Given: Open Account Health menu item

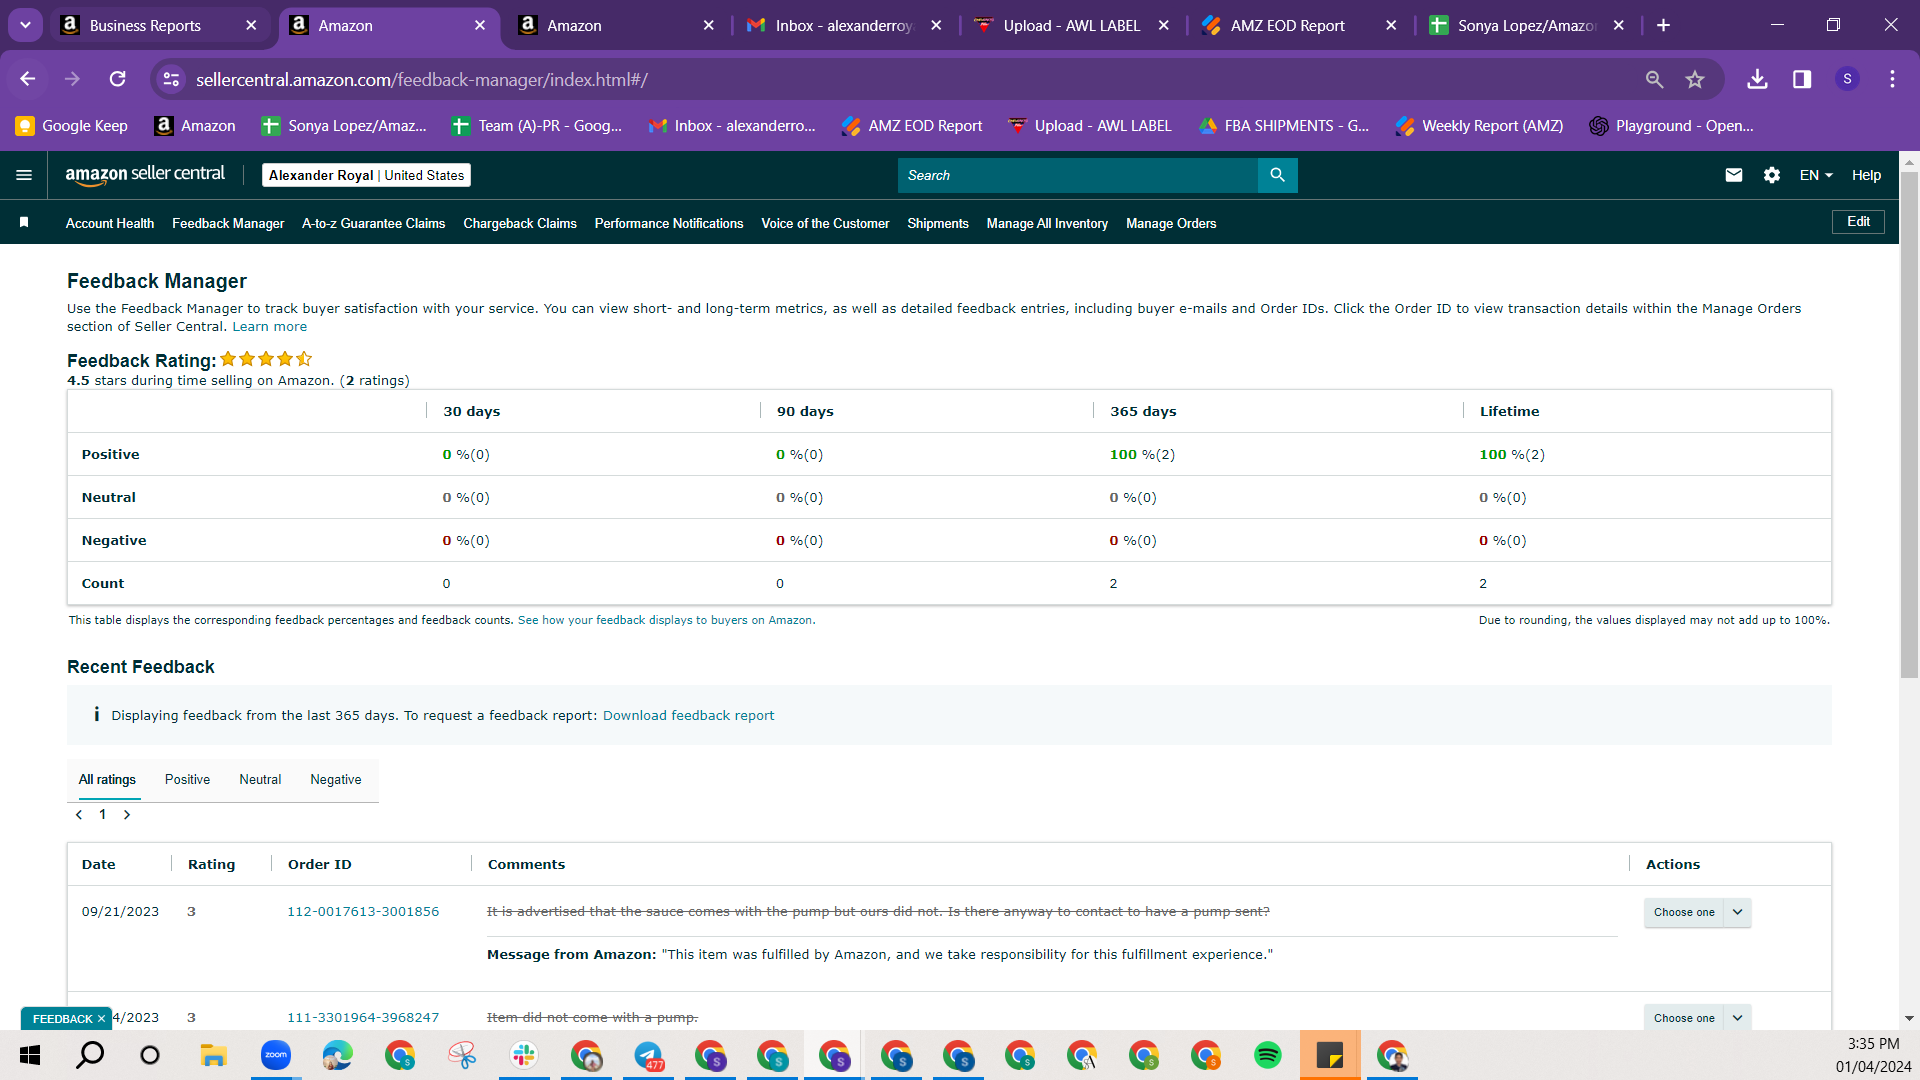Looking at the screenshot, I should pos(110,223).
